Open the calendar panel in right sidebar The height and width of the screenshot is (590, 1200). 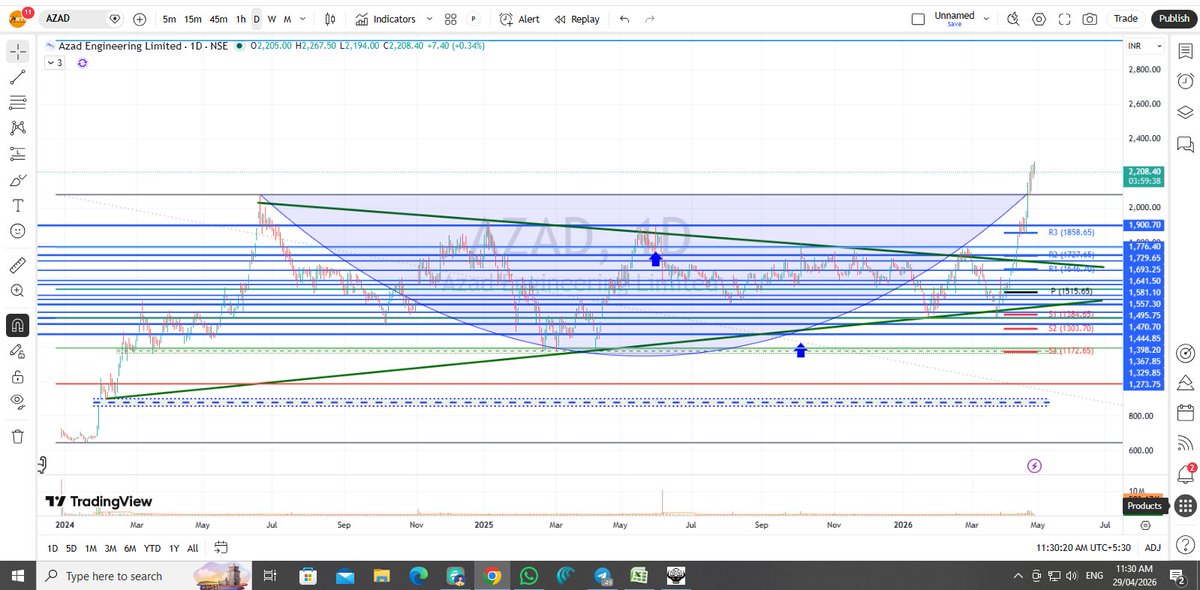pos(1184,413)
